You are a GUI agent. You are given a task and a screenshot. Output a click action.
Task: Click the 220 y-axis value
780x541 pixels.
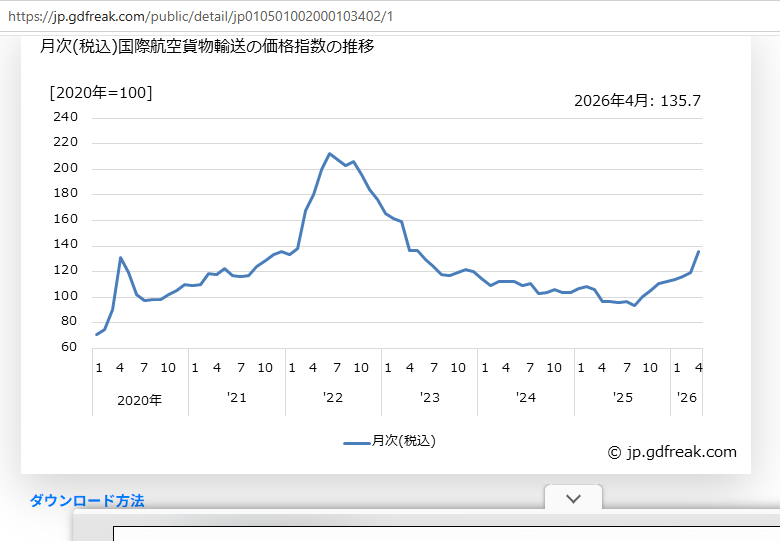coord(66,142)
